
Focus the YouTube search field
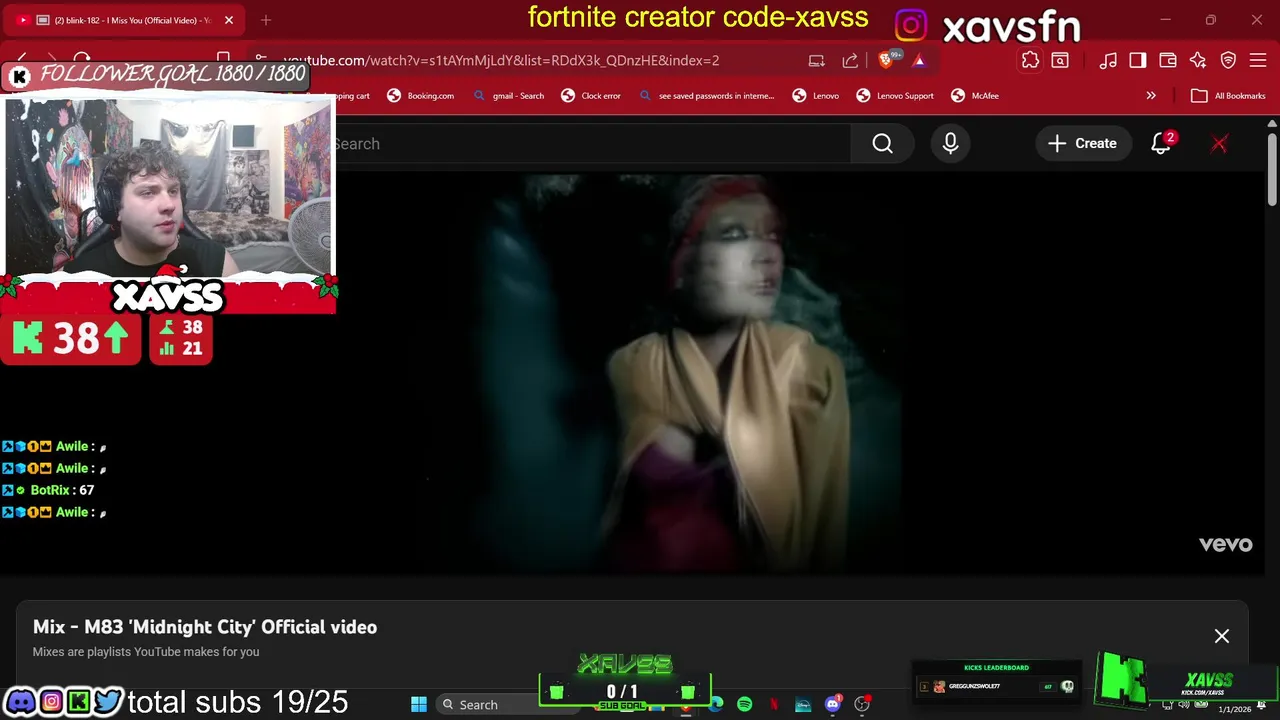click(592, 144)
